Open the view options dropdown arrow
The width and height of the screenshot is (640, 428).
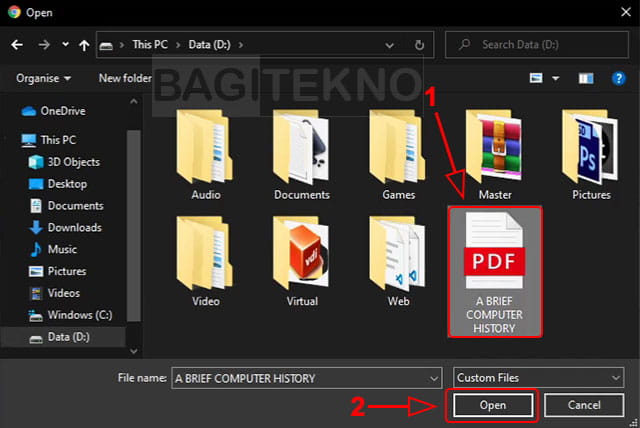tap(556, 78)
